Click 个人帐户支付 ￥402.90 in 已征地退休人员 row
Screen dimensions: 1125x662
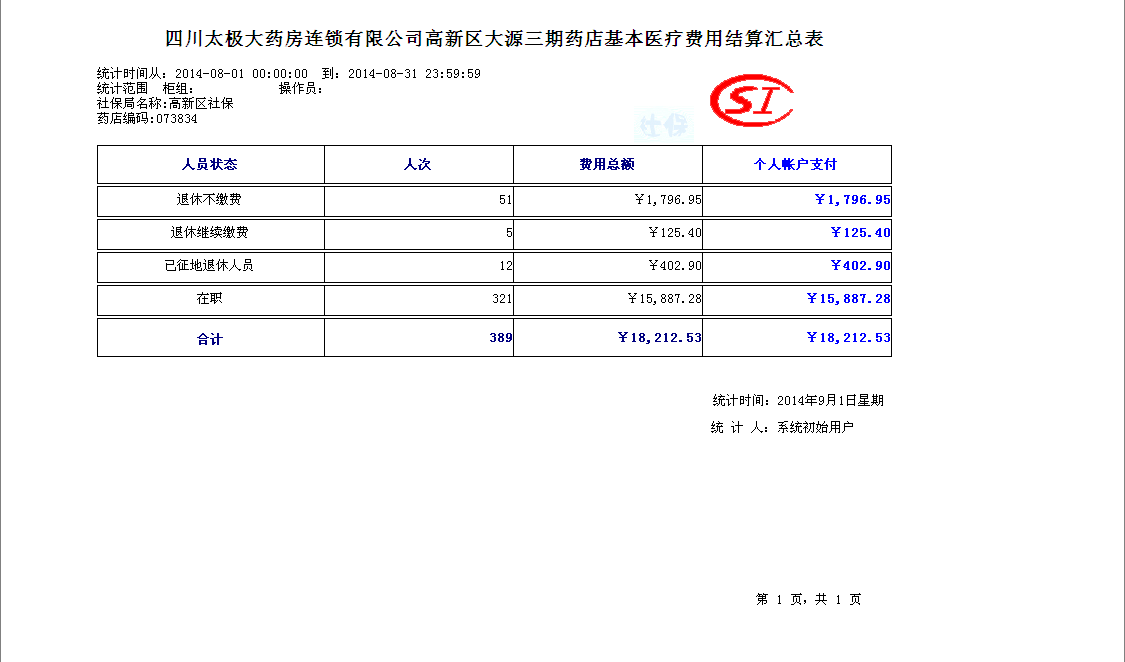click(860, 265)
